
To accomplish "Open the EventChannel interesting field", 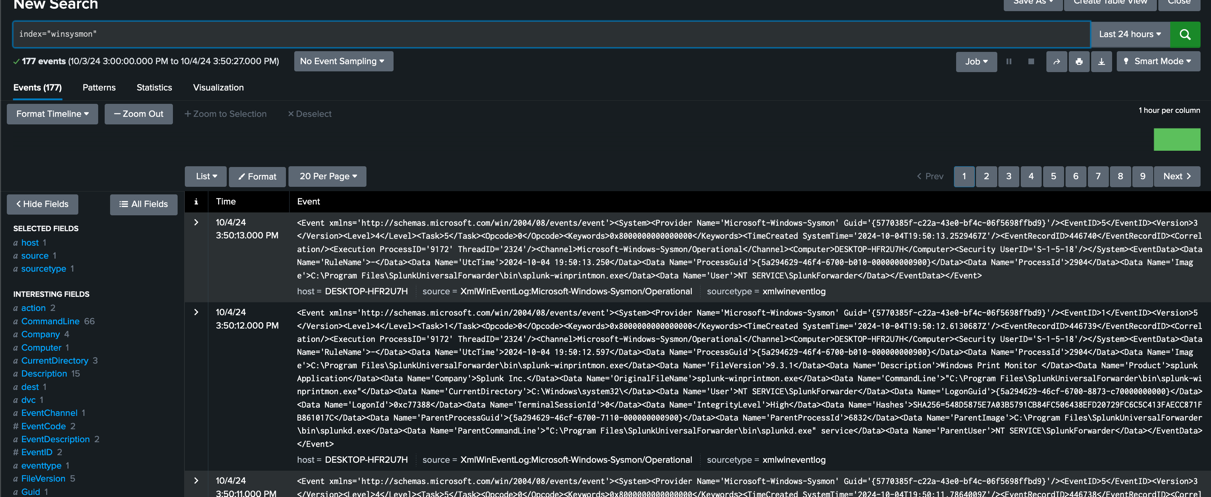I will pyautogui.click(x=49, y=413).
